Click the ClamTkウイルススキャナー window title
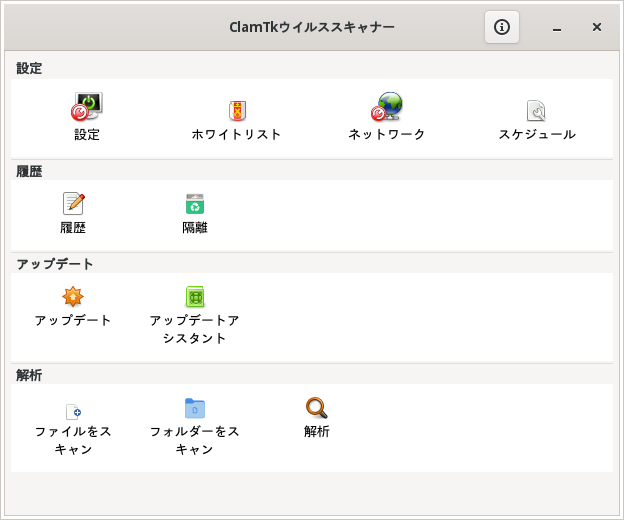 [x=312, y=27]
